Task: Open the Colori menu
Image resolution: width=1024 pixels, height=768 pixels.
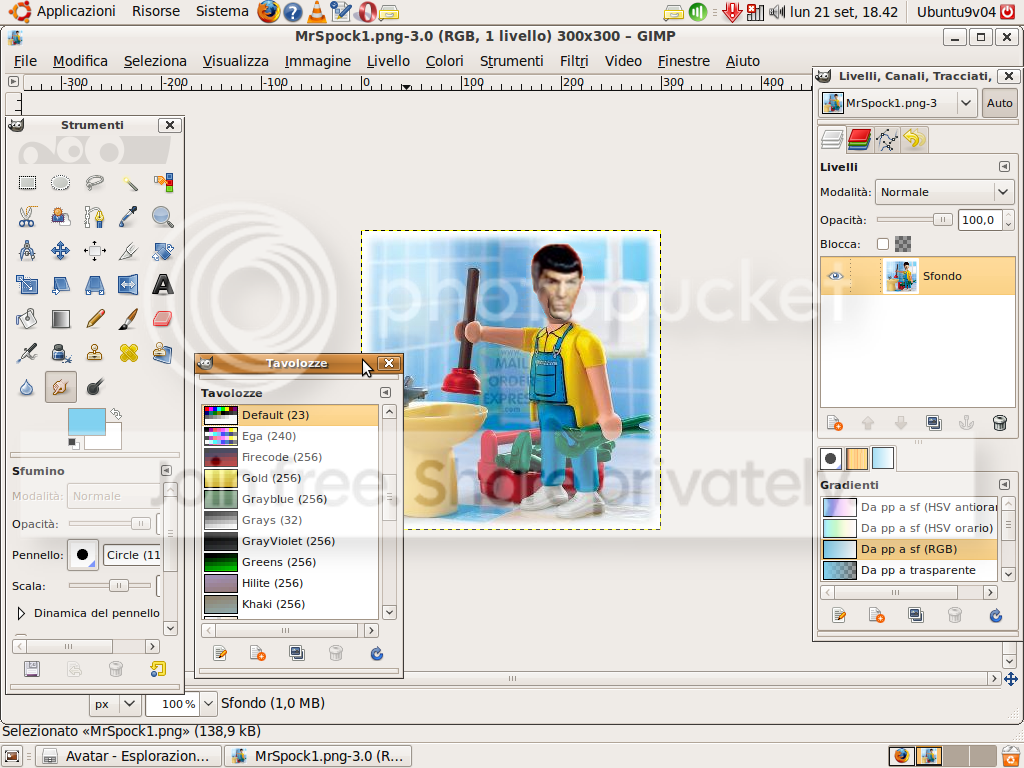Action: [444, 61]
